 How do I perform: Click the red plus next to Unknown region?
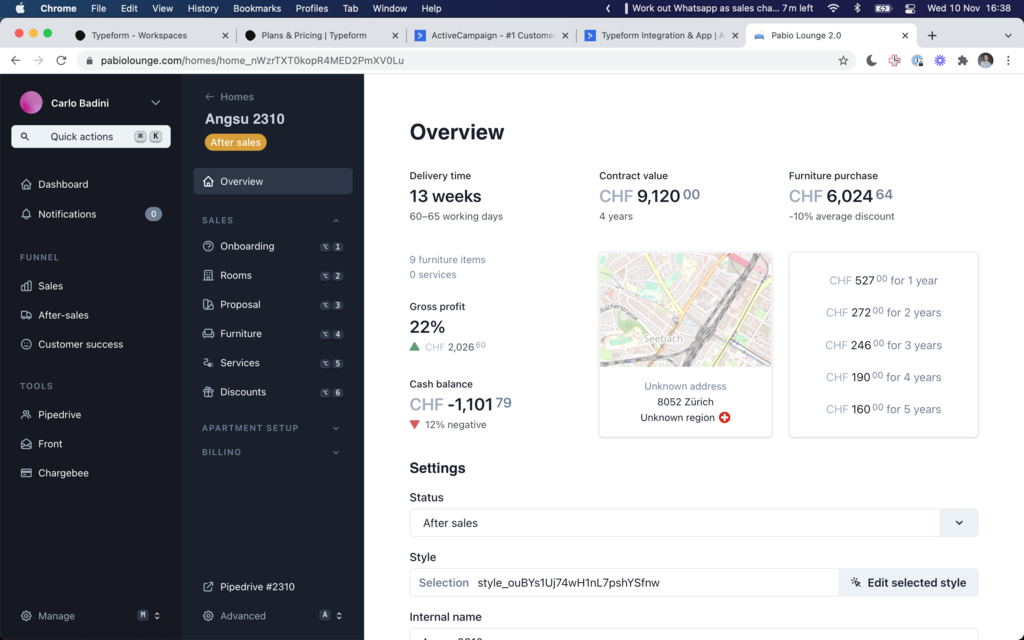[x=725, y=417]
